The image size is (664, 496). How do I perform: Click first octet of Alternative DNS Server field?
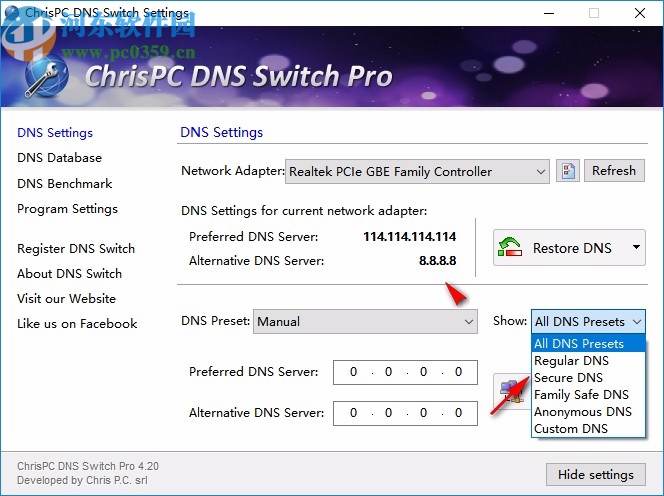(353, 413)
